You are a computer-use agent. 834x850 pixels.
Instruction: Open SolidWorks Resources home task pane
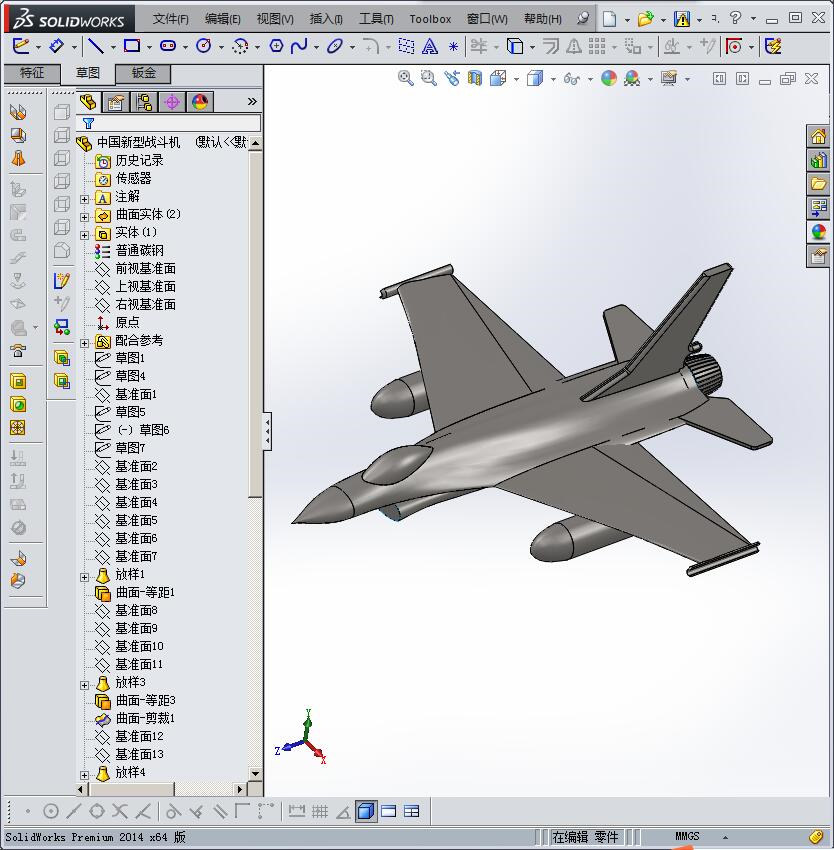tap(818, 137)
